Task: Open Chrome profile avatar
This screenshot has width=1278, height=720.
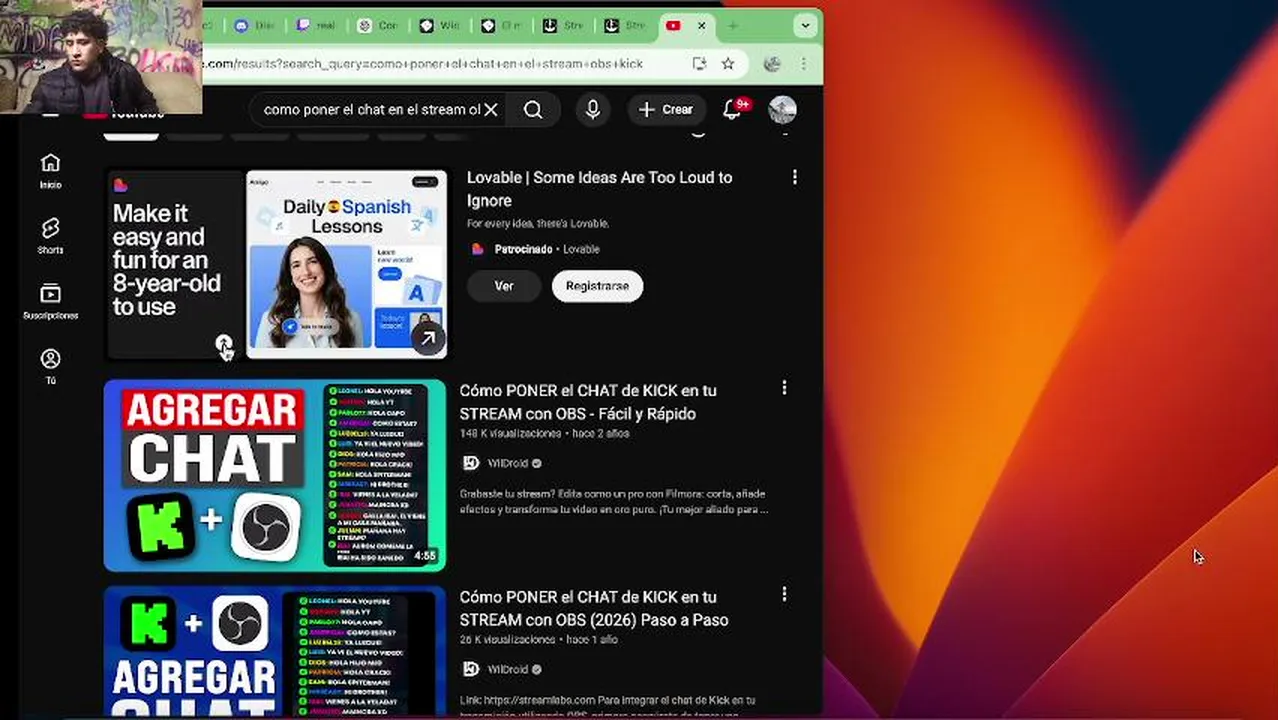Action: [772, 64]
